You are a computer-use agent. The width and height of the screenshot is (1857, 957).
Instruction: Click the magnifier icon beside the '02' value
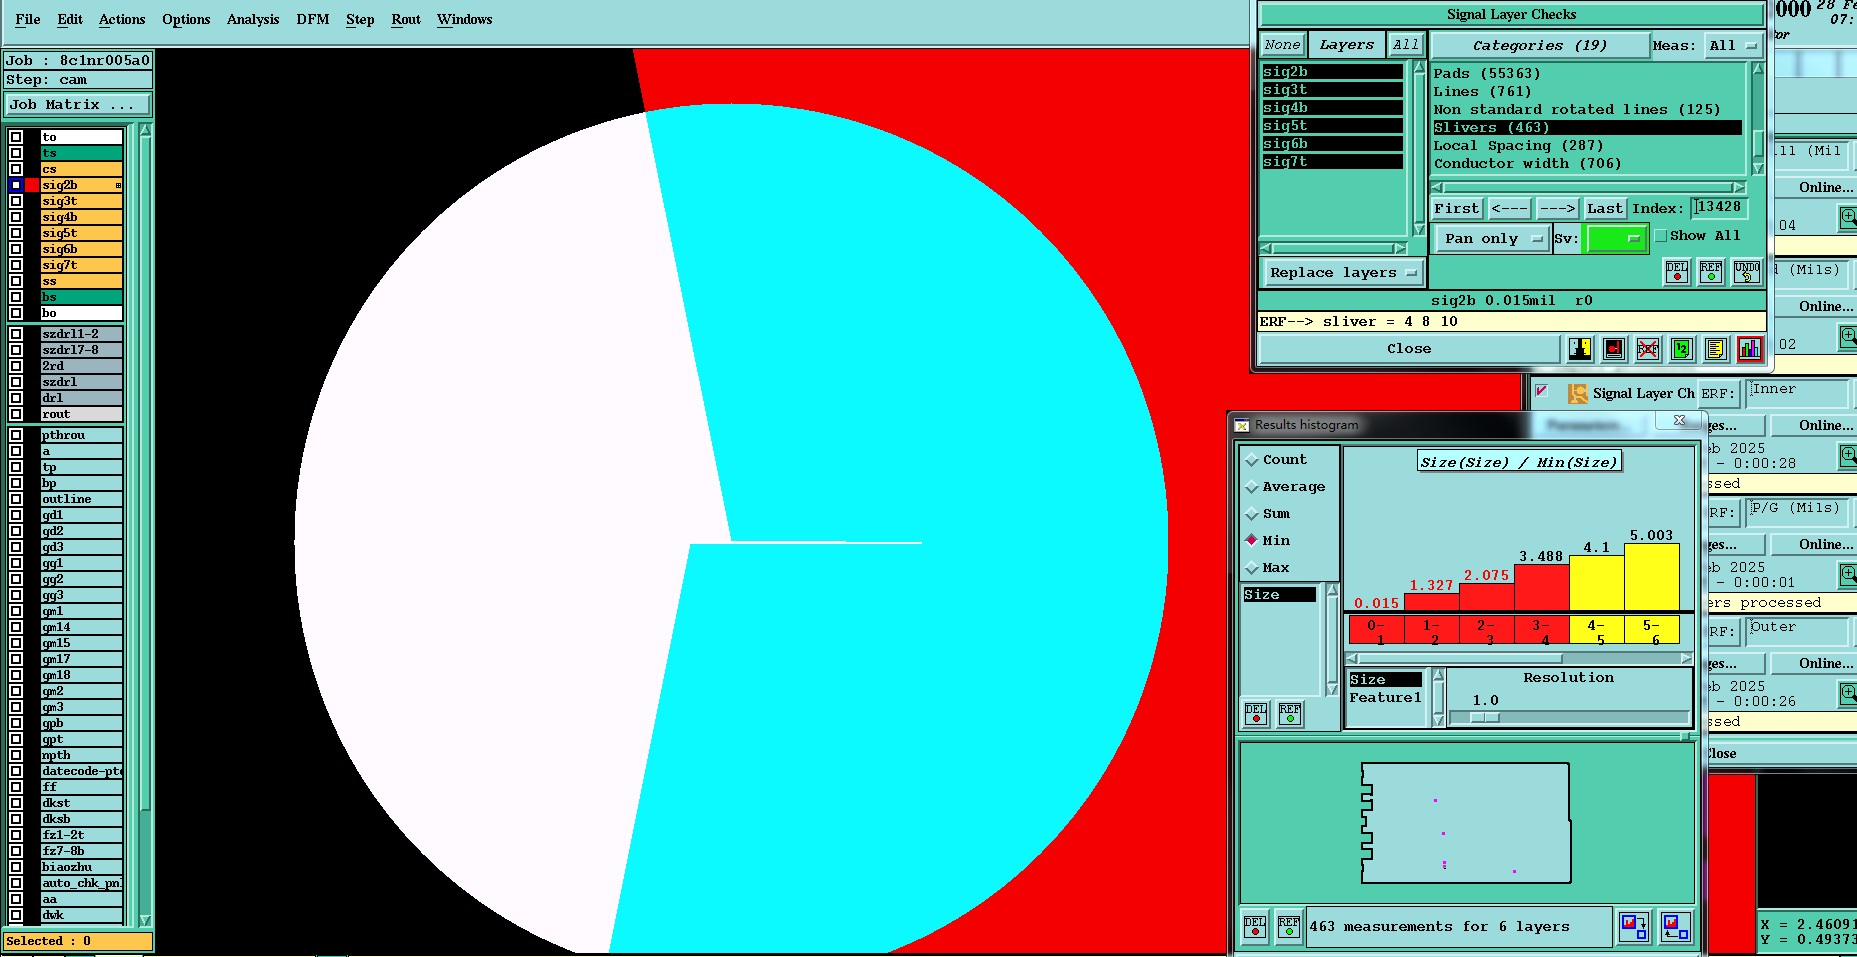click(x=1848, y=337)
